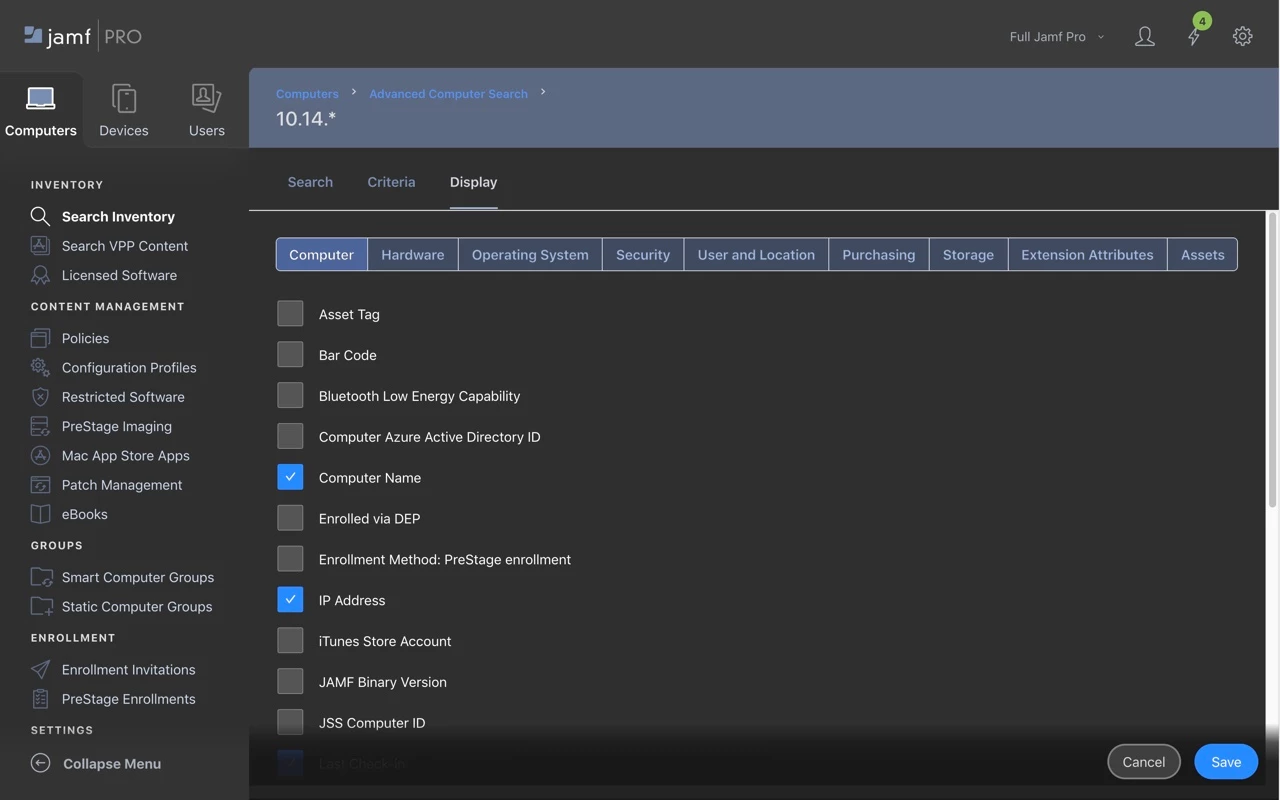The height and width of the screenshot is (800, 1280).
Task: Click the Restricted Software shield icon
Action: coord(40,397)
